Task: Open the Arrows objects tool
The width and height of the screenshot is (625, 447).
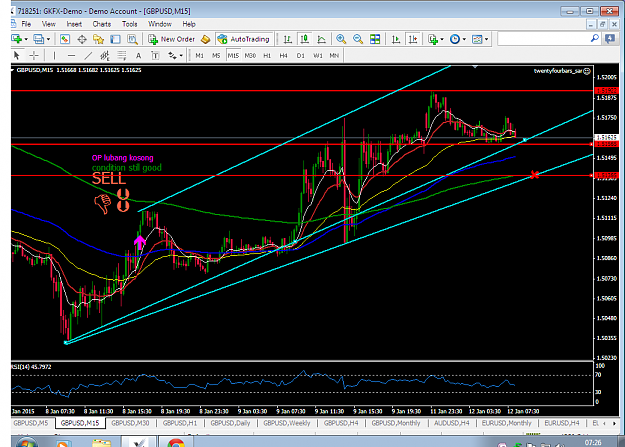Action: pyautogui.click(x=172, y=55)
